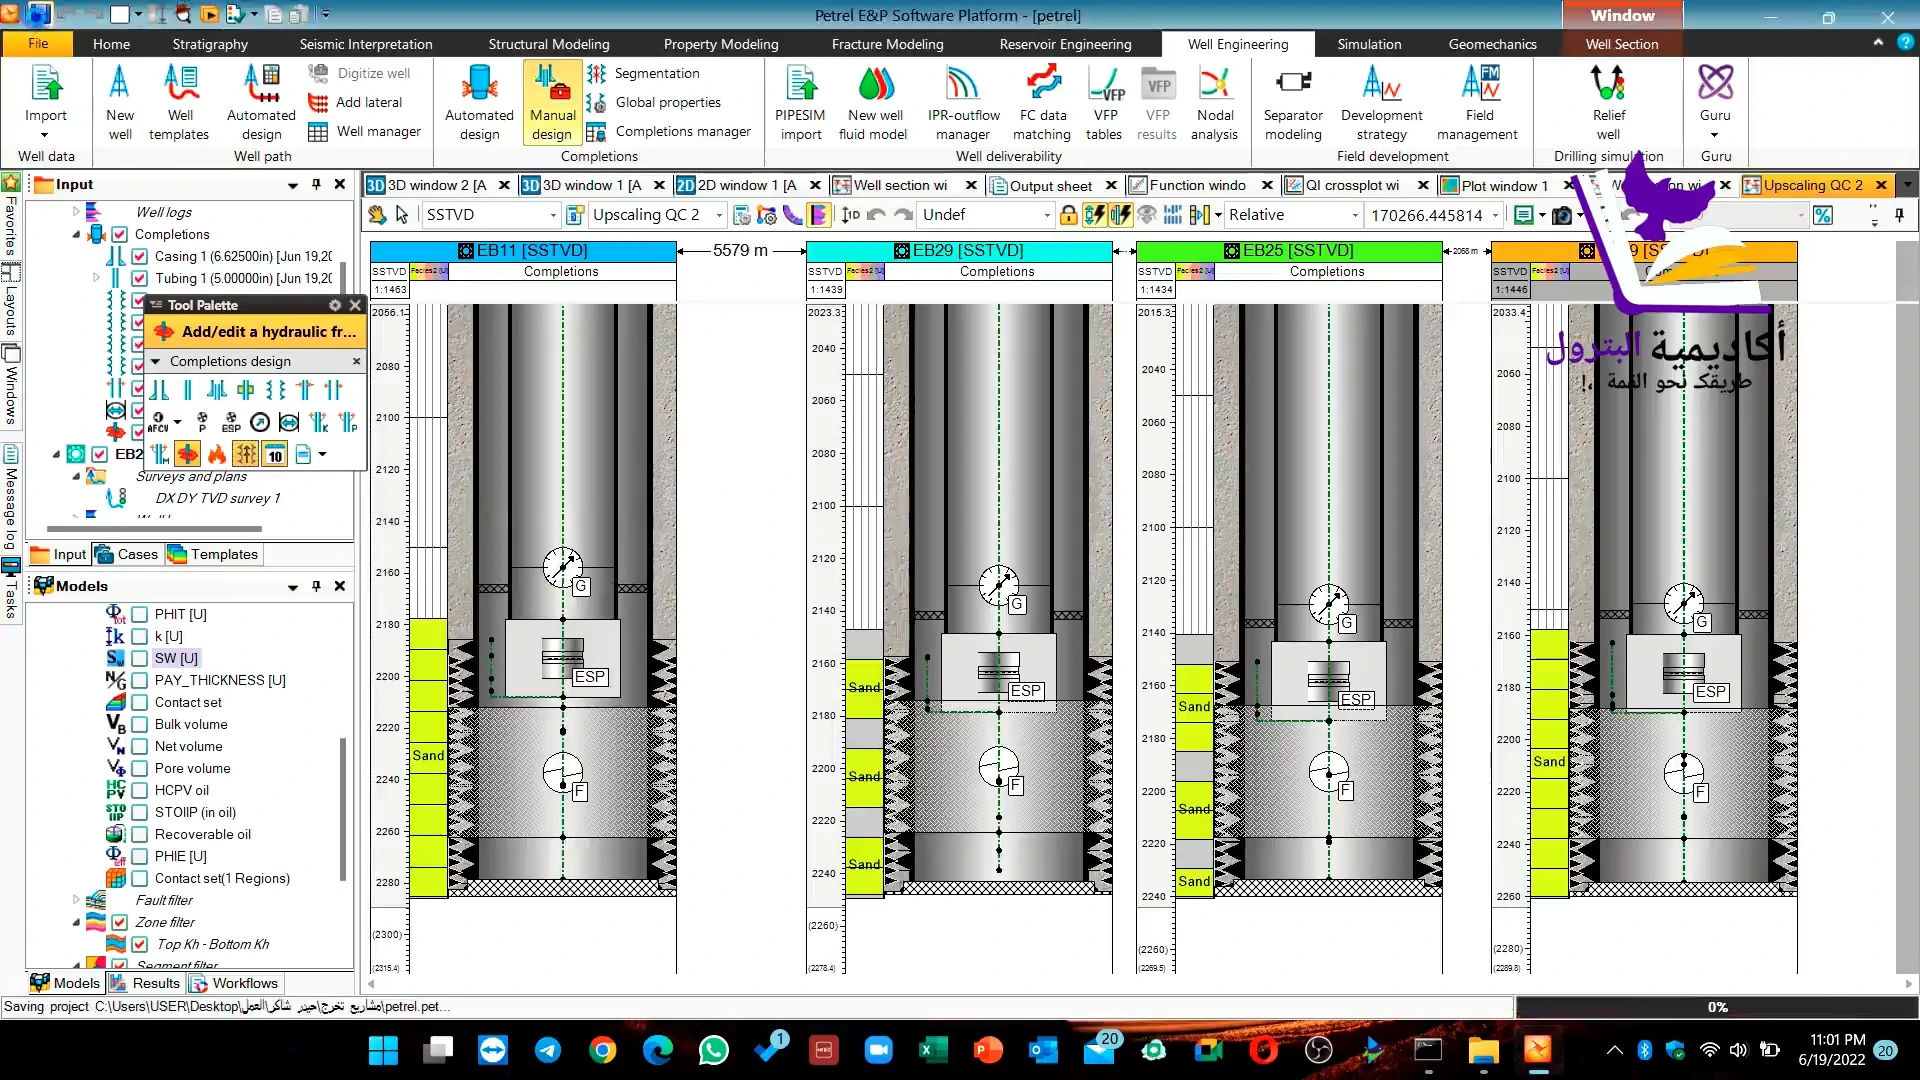Open the Import well data tool
The height and width of the screenshot is (1080, 1920).
click(x=46, y=103)
